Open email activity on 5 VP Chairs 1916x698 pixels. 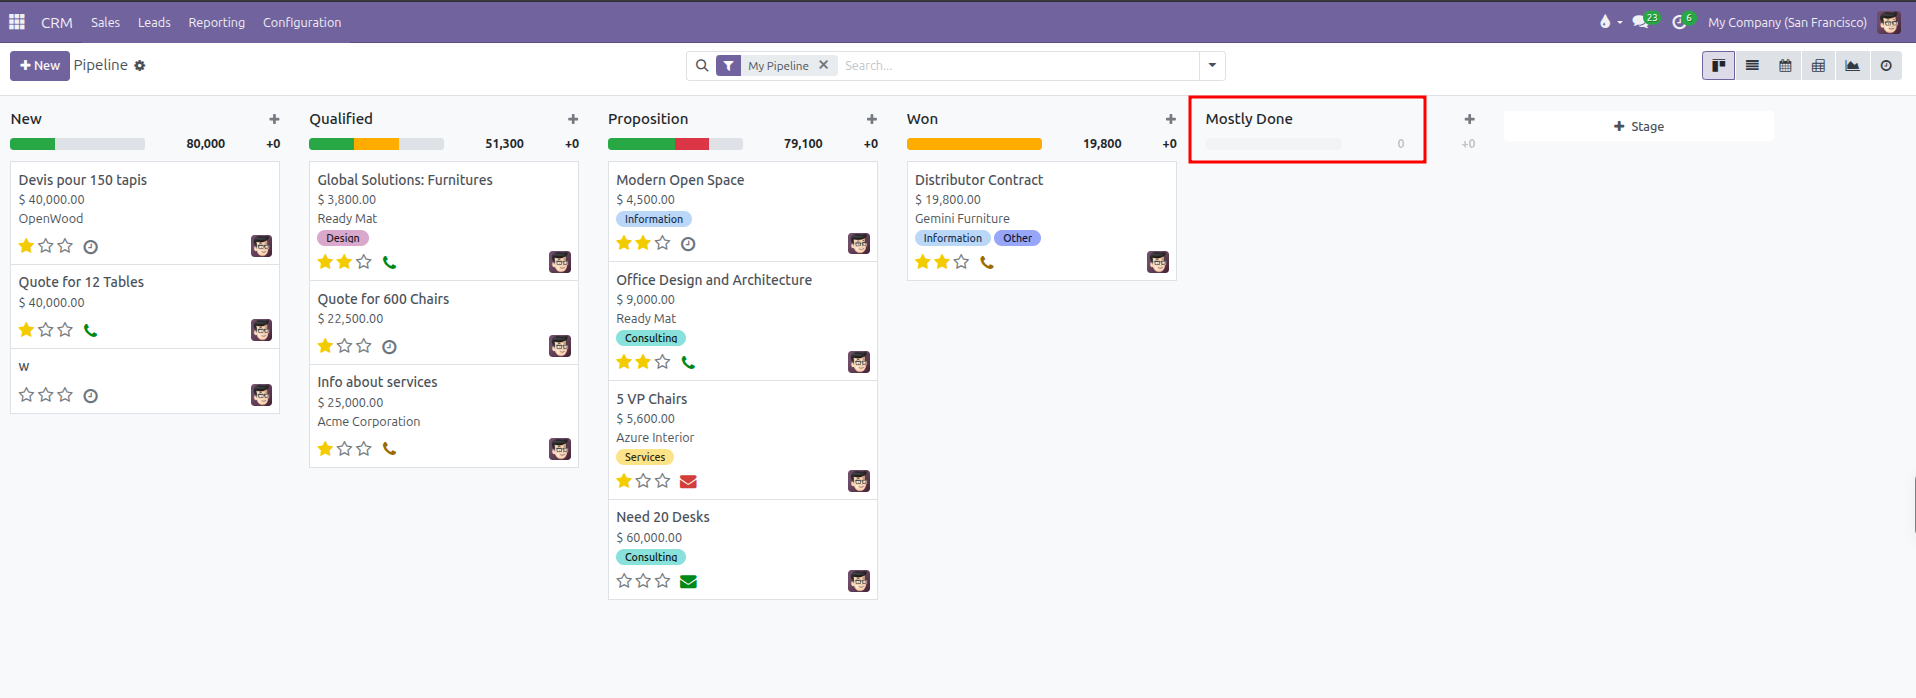tap(688, 482)
